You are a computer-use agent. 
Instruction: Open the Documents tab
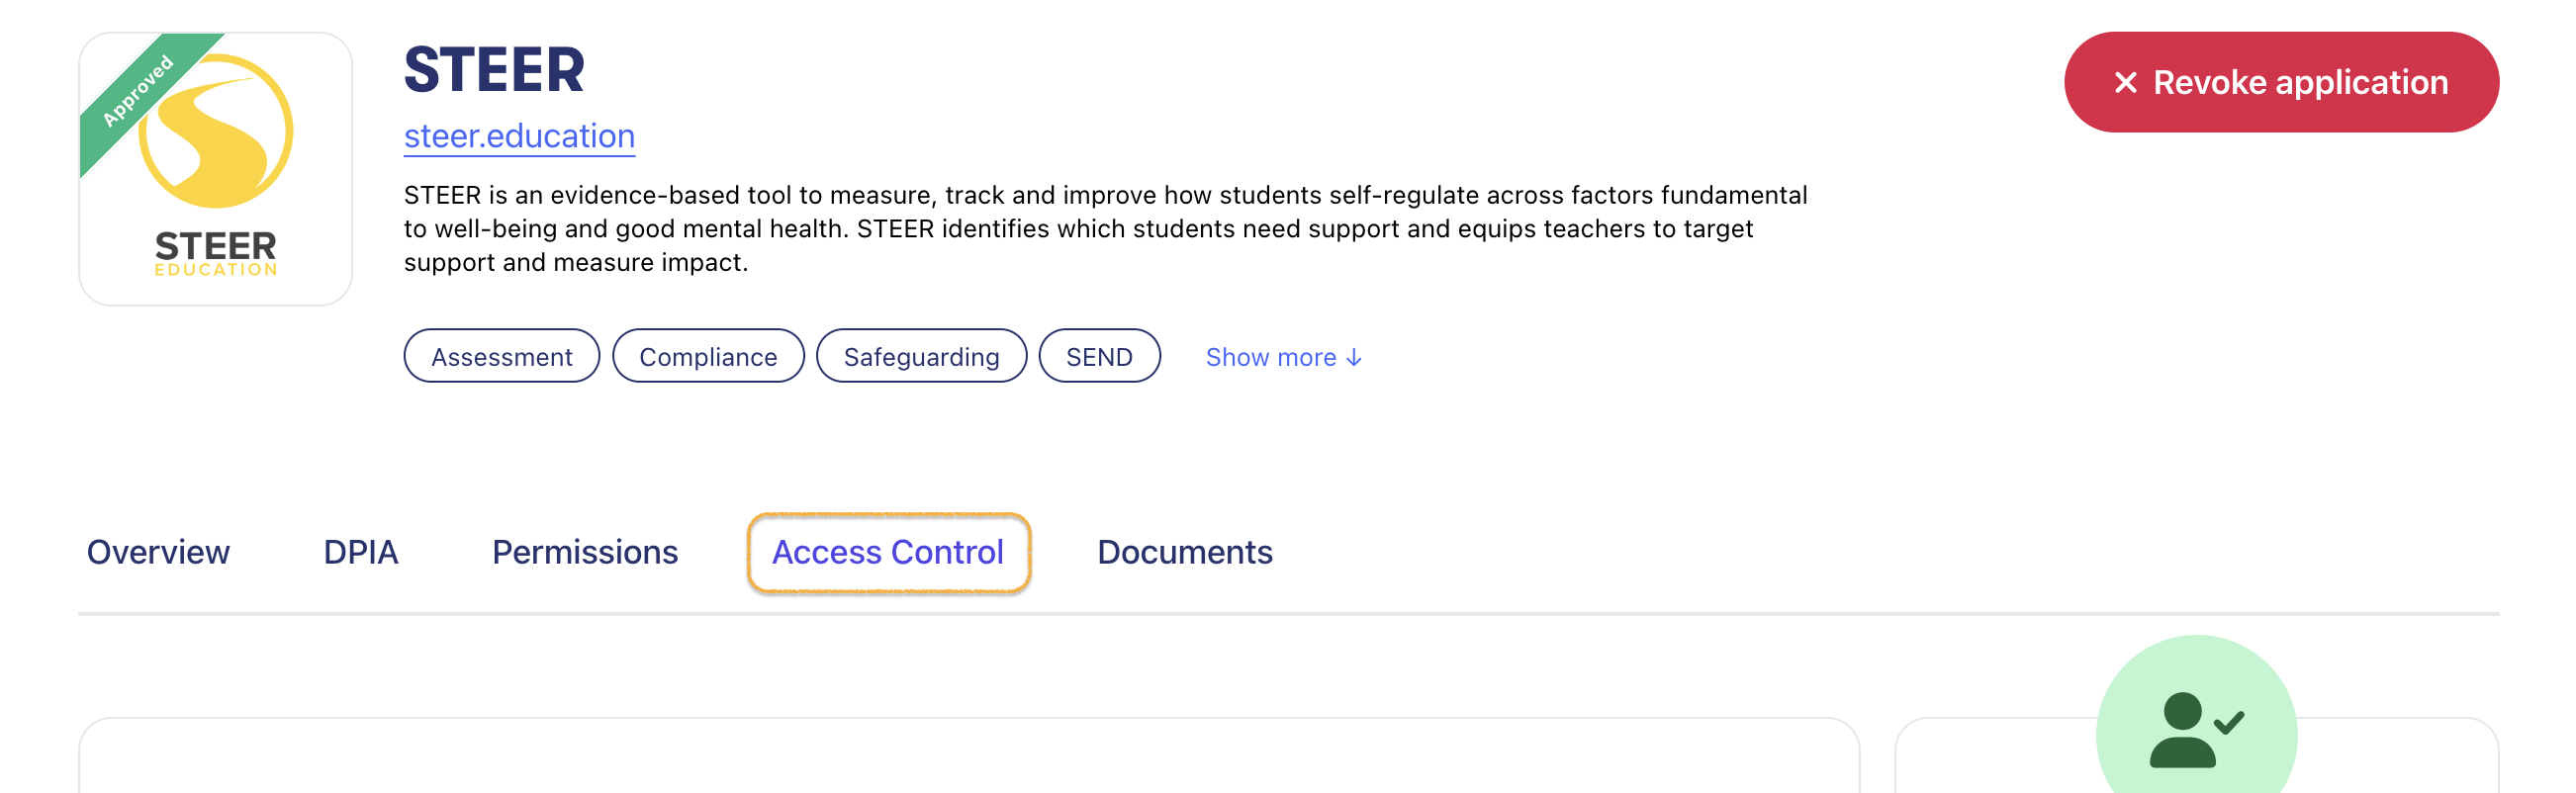pos(1185,552)
